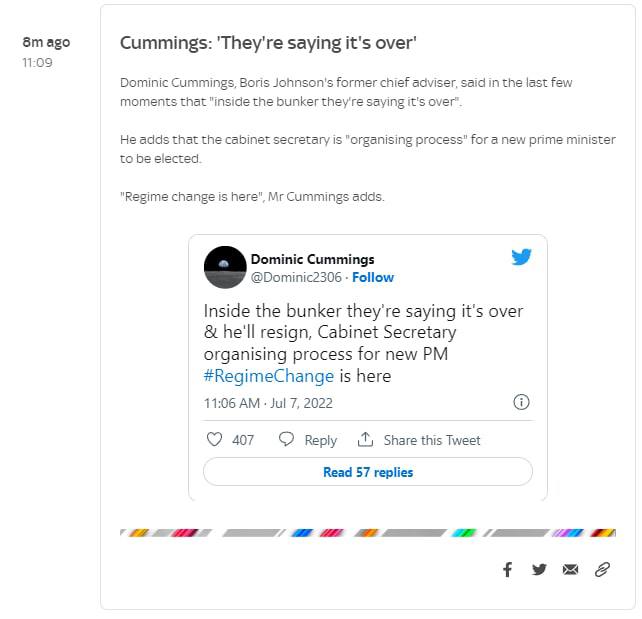Click the 407 likes count
The height and width of the screenshot is (619, 642).
click(x=243, y=440)
